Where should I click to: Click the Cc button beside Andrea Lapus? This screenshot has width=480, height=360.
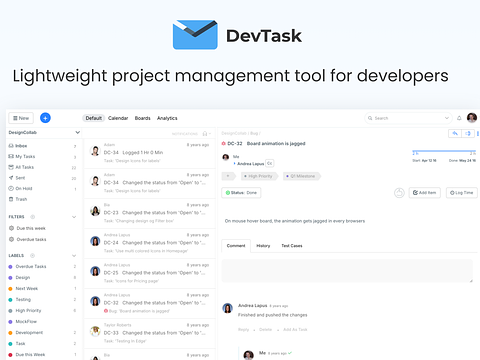270,163
